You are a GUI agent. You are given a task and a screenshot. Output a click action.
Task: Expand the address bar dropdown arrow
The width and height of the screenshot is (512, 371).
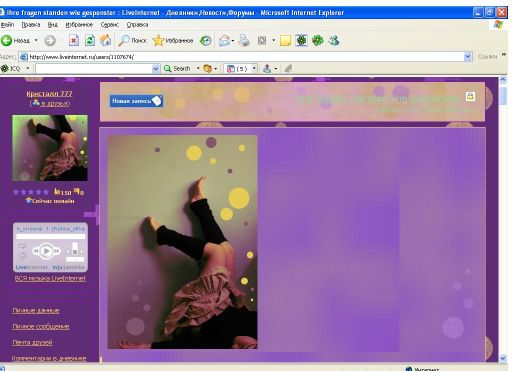coord(468,57)
